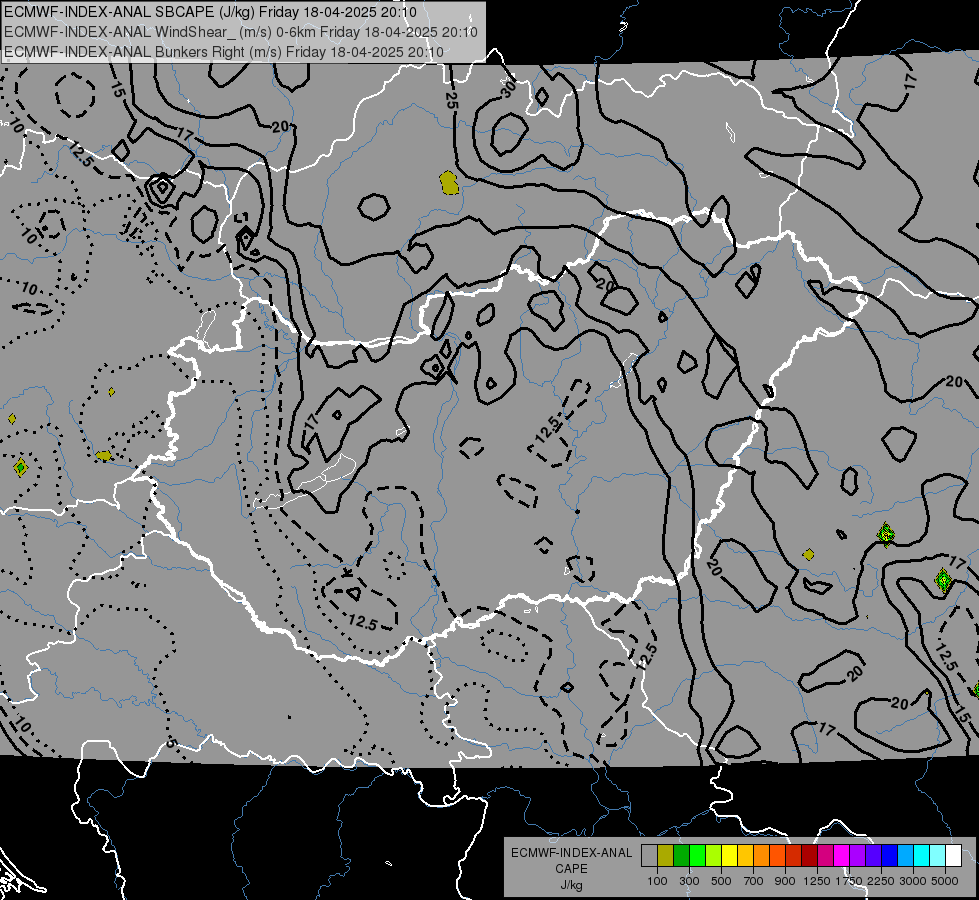
Task: Click the 100 legend value
Action: pyautogui.click(x=657, y=881)
